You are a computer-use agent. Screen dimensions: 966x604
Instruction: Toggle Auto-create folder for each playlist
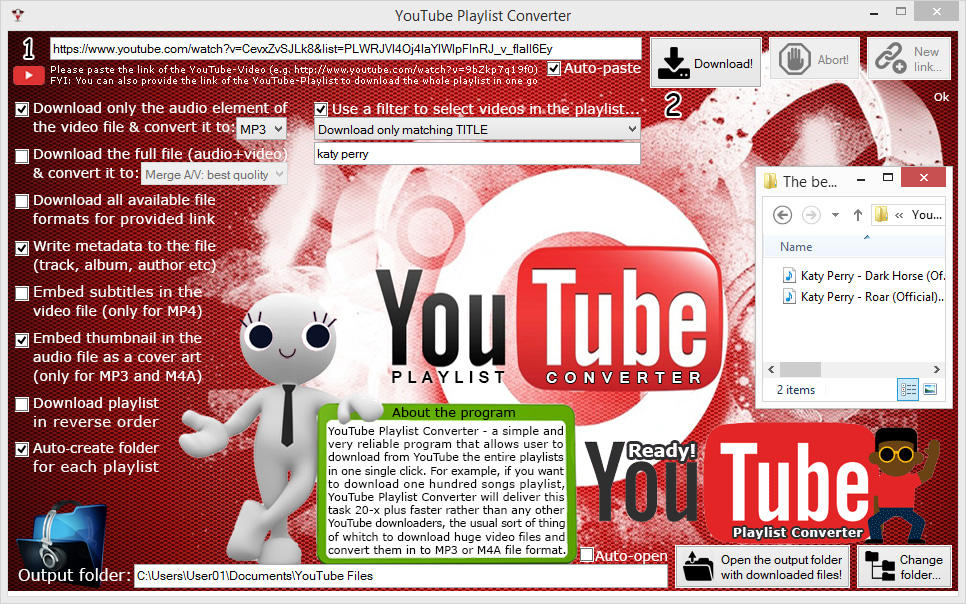pyautogui.click(x=22, y=449)
